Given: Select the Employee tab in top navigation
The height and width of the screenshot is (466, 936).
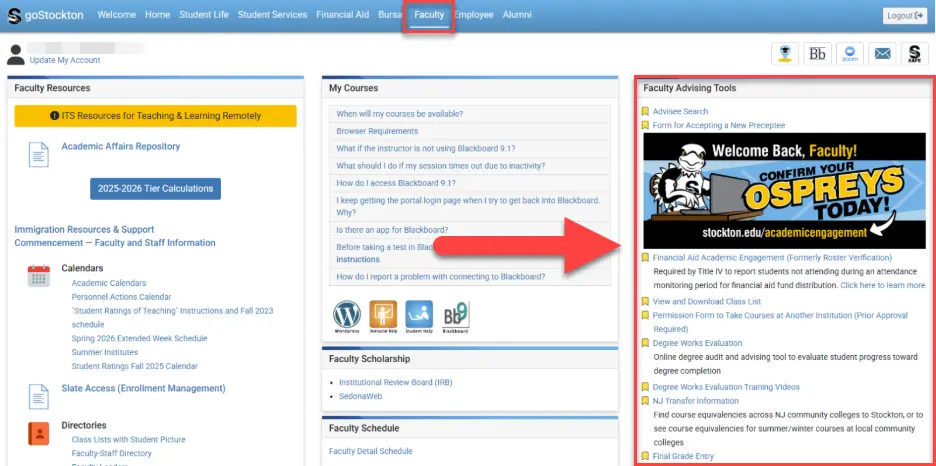Looking at the screenshot, I should pyautogui.click(x=473, y=15).
